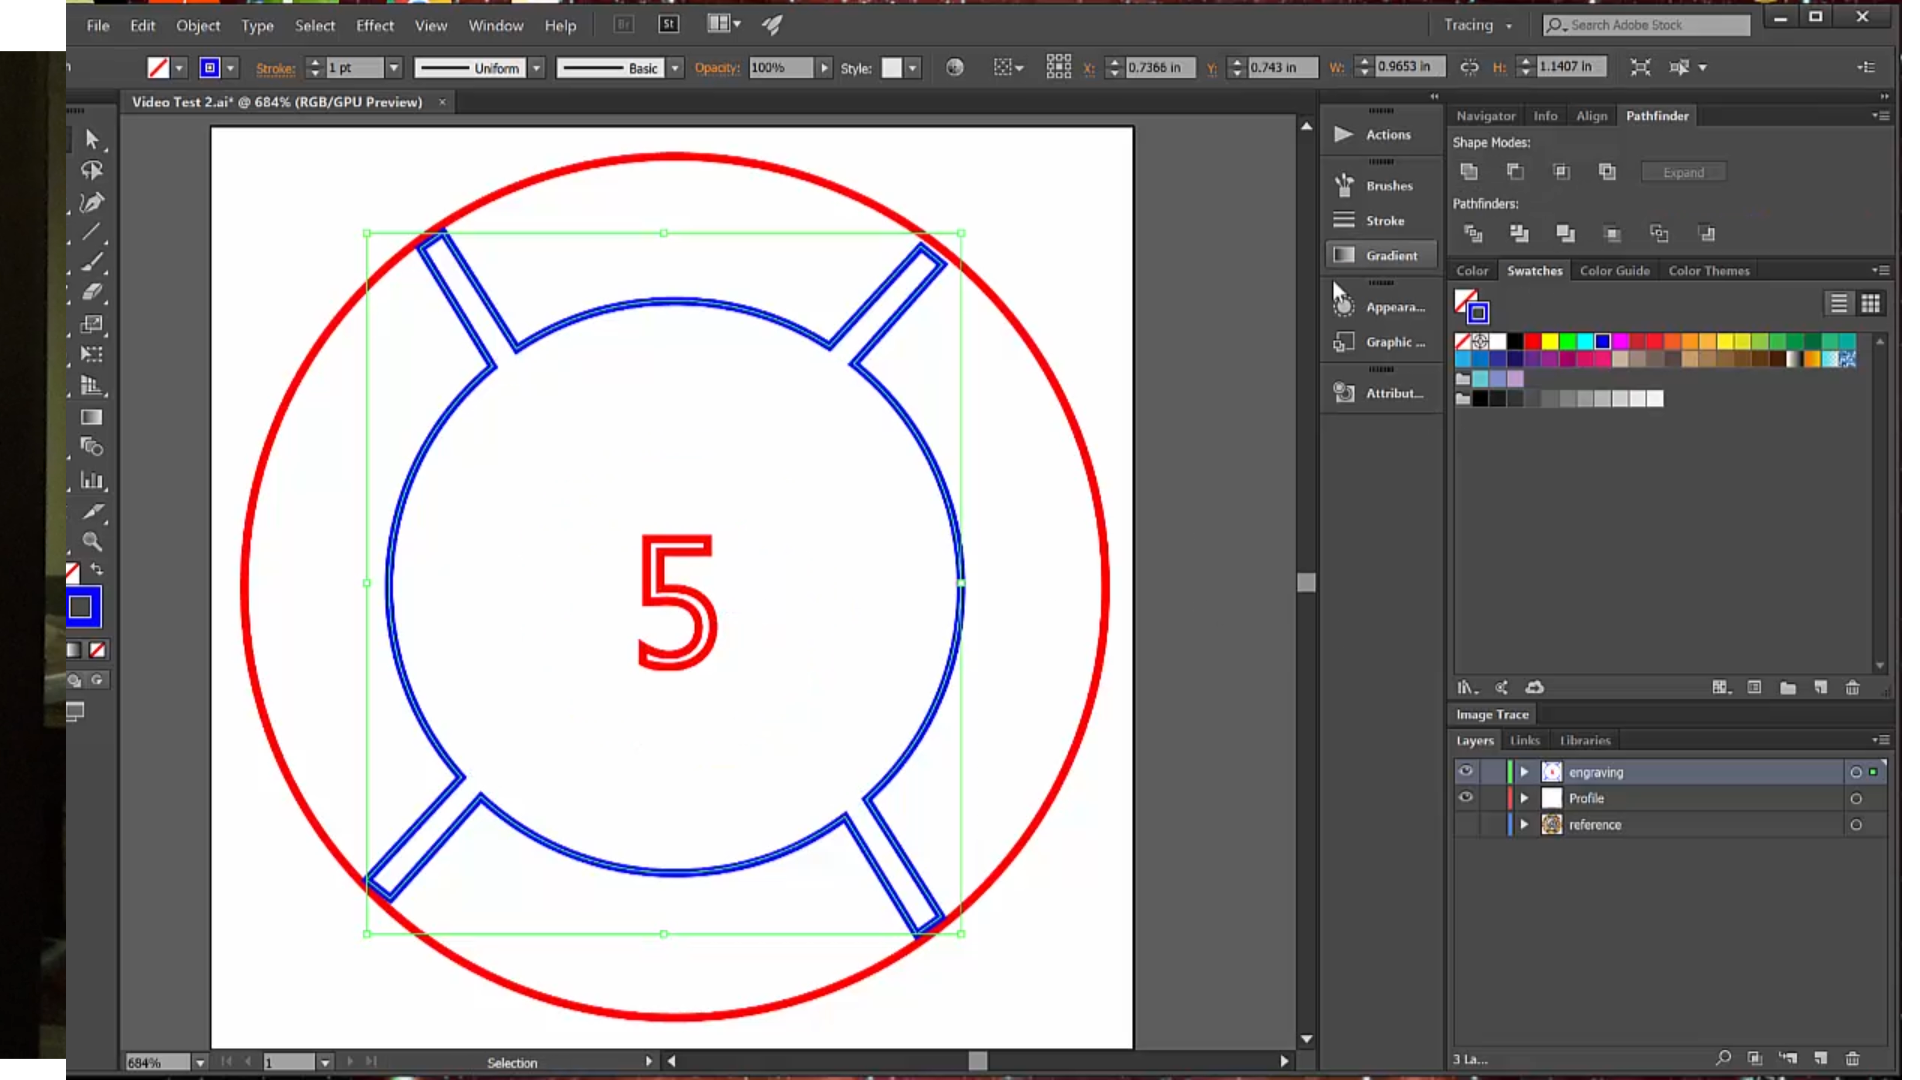
Task: Open the stroke weight dropdown
Action: pos(394,68)
